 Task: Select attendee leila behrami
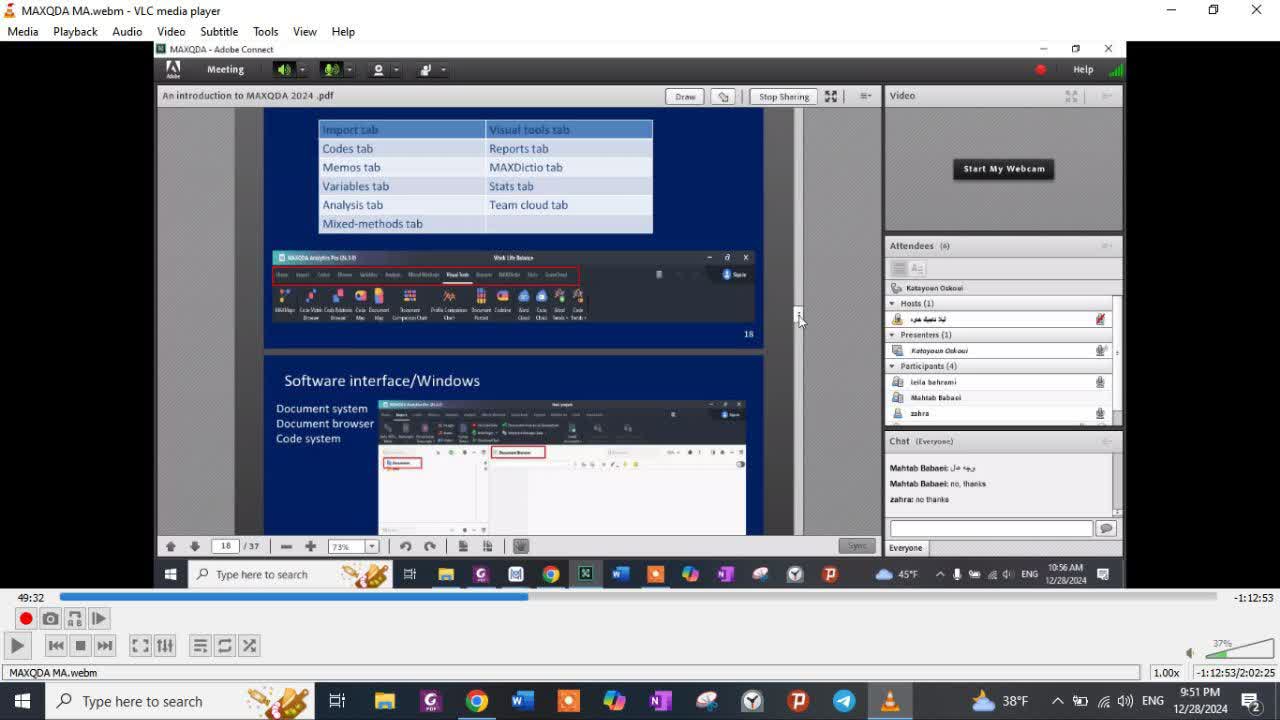point(932,382)
